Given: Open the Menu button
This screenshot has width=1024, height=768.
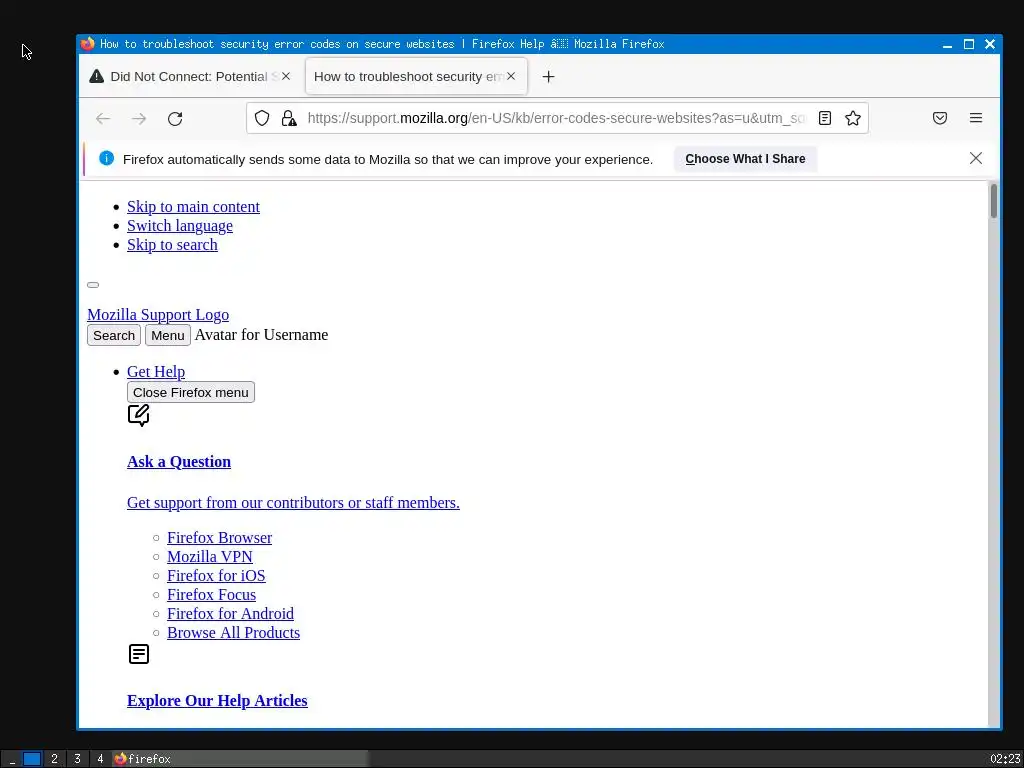Looking at the screenshot, I should click(168, 335).
